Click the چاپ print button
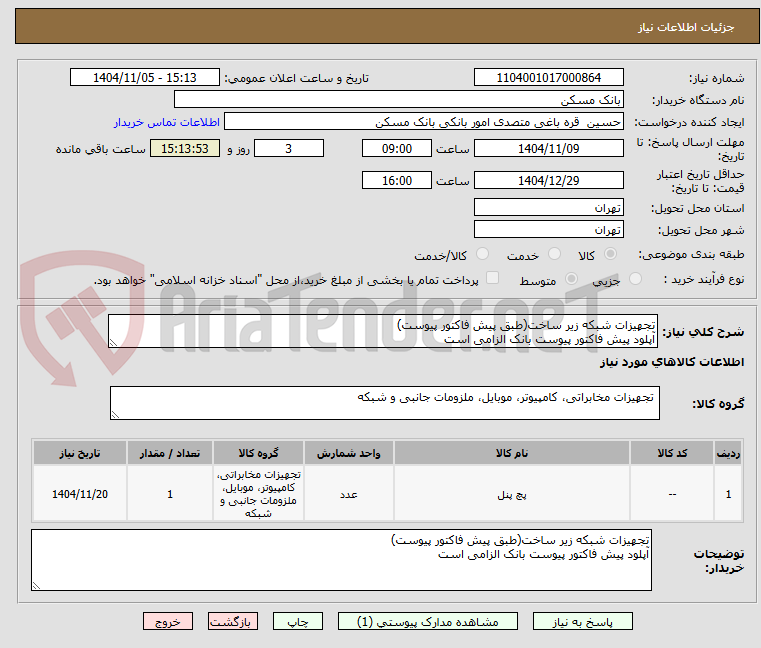The height and width of the screenshot is (648, 761). 298,621
